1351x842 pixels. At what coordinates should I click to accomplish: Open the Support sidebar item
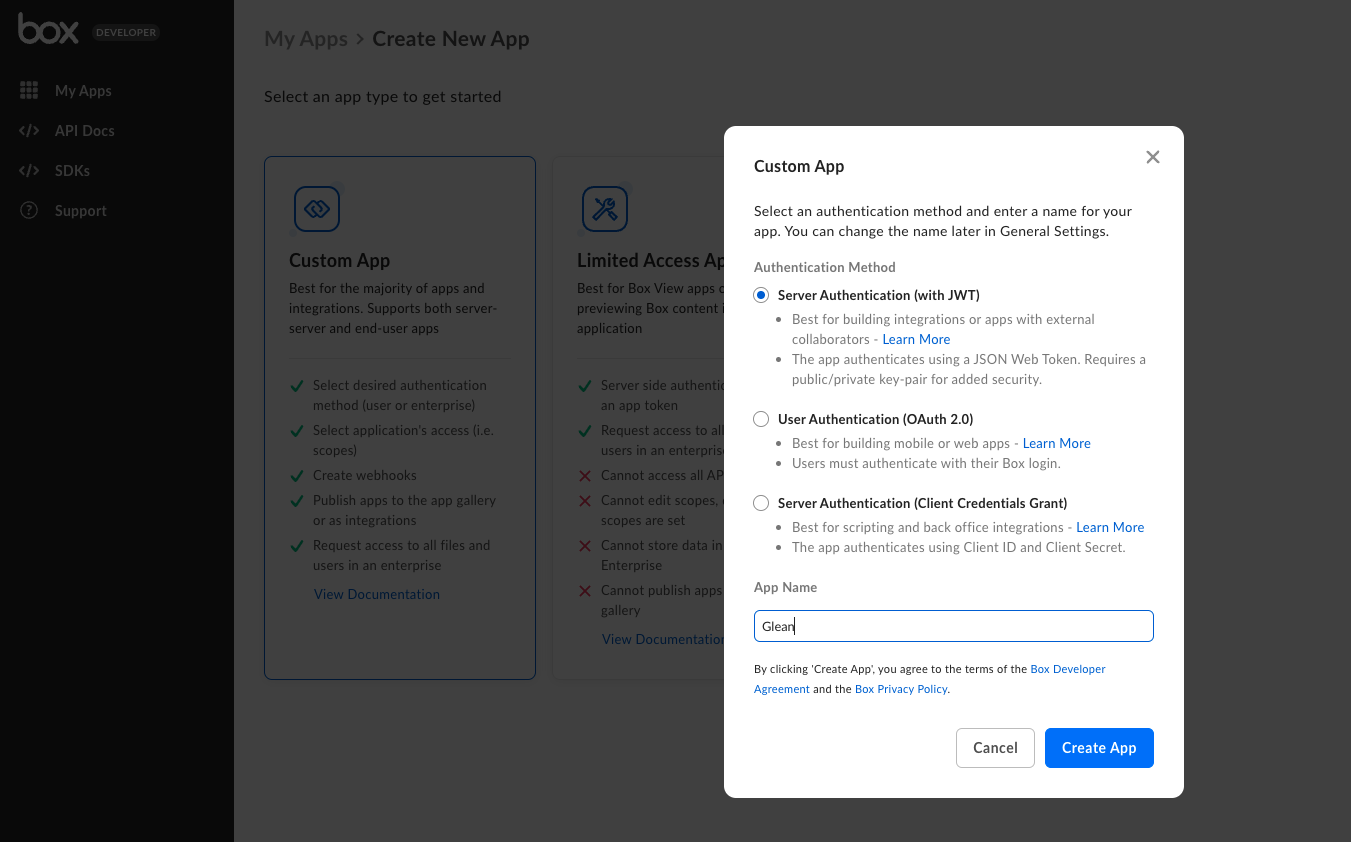(80, 211)
